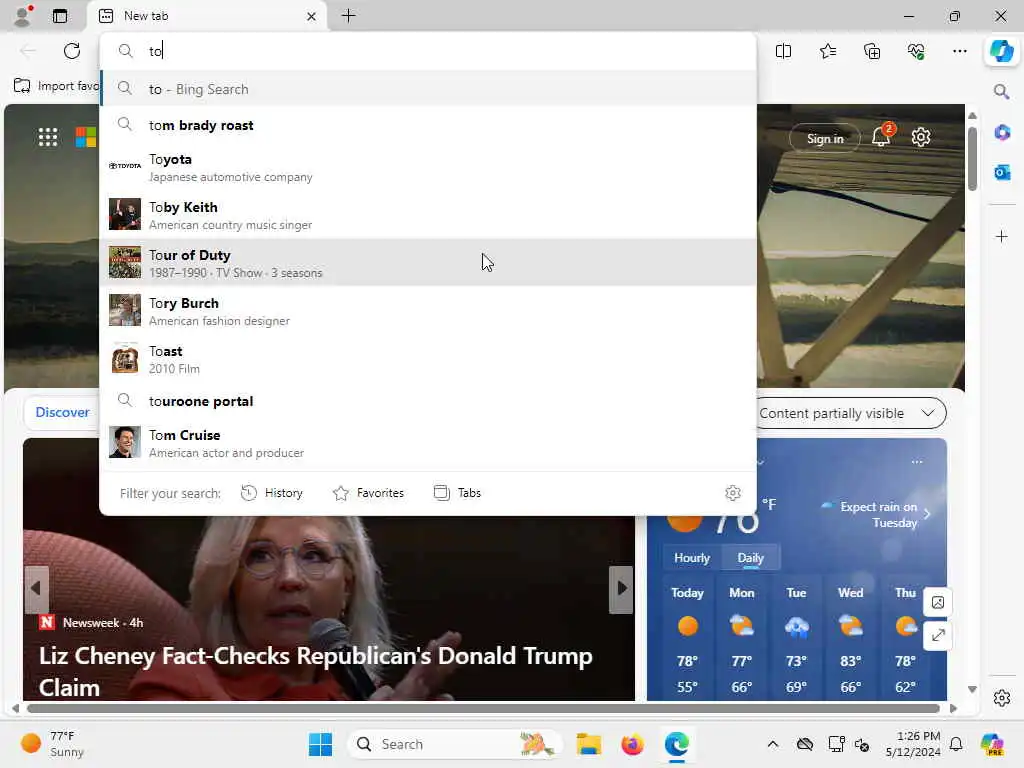The width and height of the screenshot is (1024, 768).
Task: Open the taskbar weather widget
Action: (52, 744)
